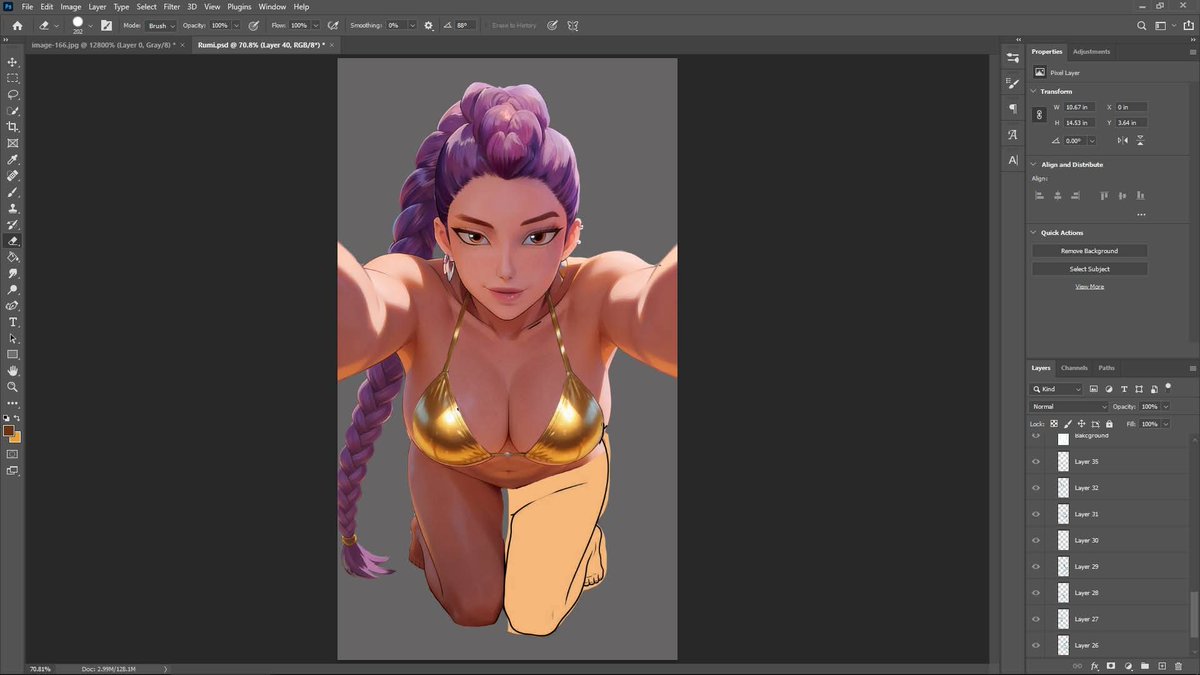
Task: Hide Layer 28 with eye icon
Action: [1036, 593]
